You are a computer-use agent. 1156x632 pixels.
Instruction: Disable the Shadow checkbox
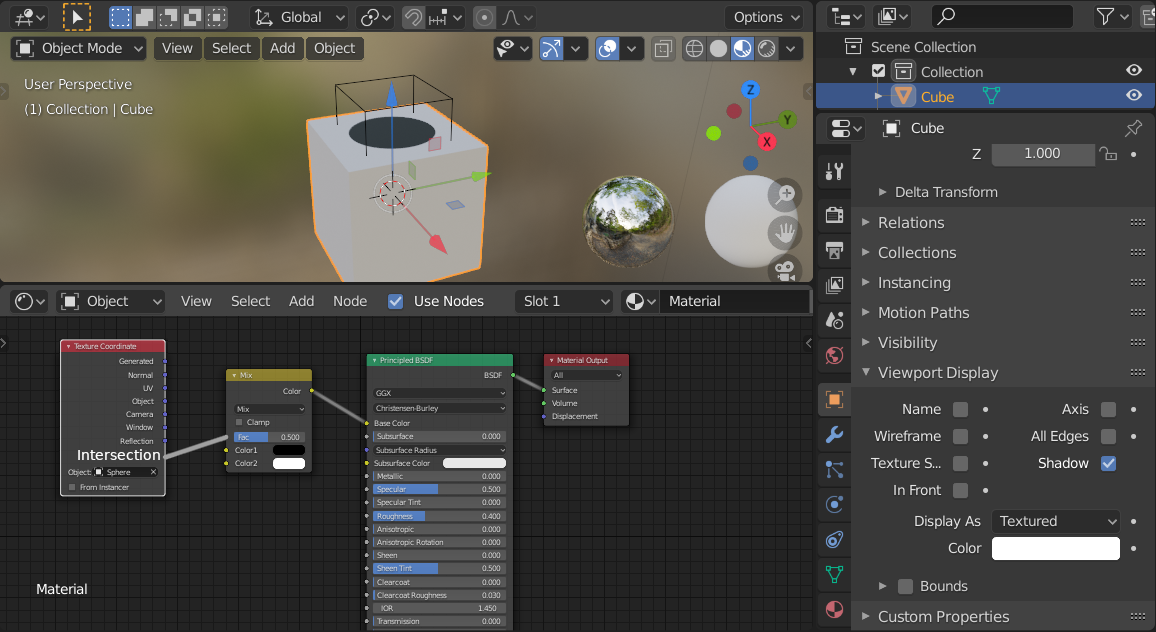click(x=1108, y=463)
